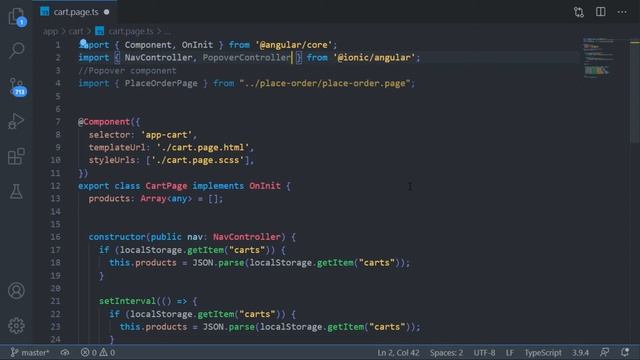Change encoding via 'UTF-8' status item
Image resolution: width=640 pixels, height=360 pixels.
[x=484, y=352]
